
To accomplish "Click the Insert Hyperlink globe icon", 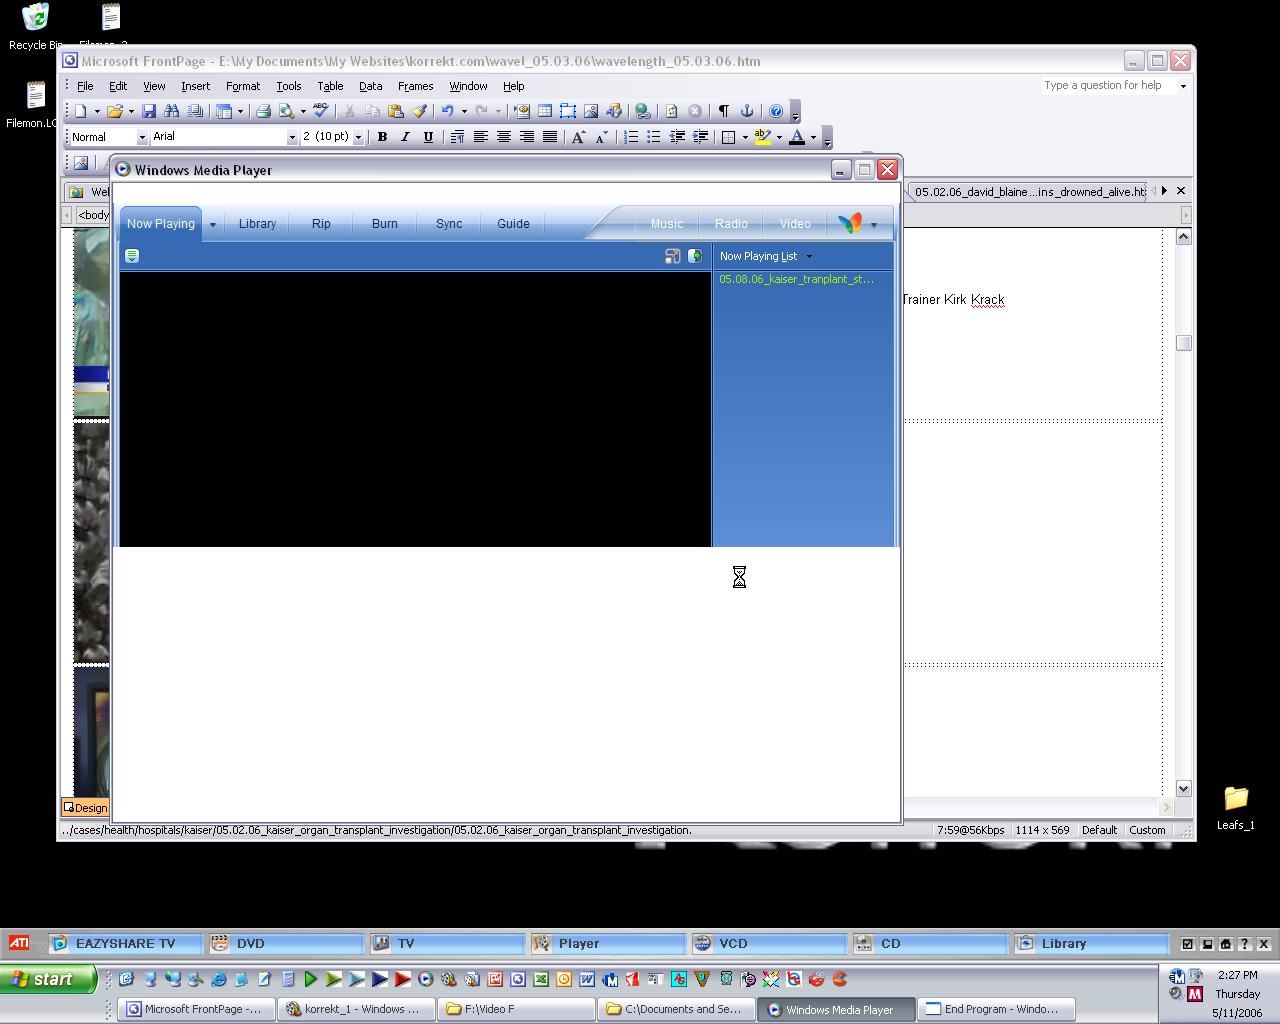I will 642,111.
